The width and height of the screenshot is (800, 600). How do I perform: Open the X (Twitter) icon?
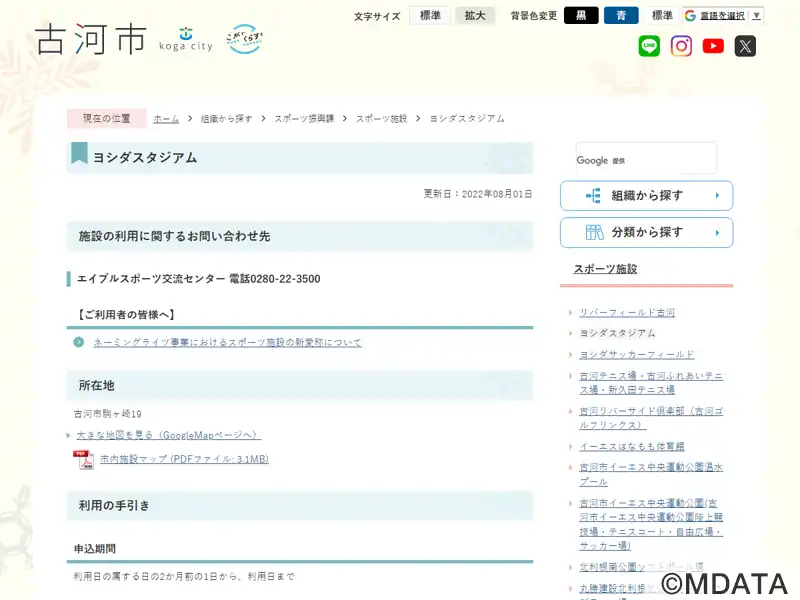[x=745, y=46]
